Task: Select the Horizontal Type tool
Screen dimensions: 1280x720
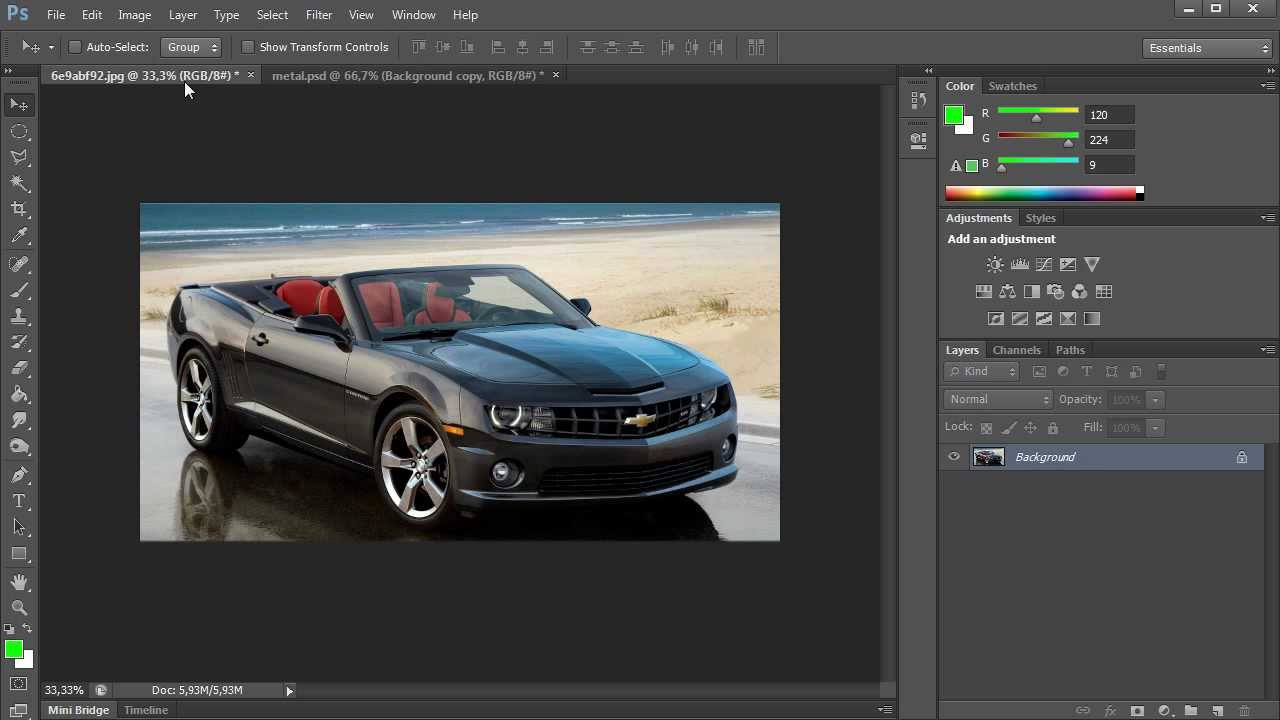Action: [19, 501]
